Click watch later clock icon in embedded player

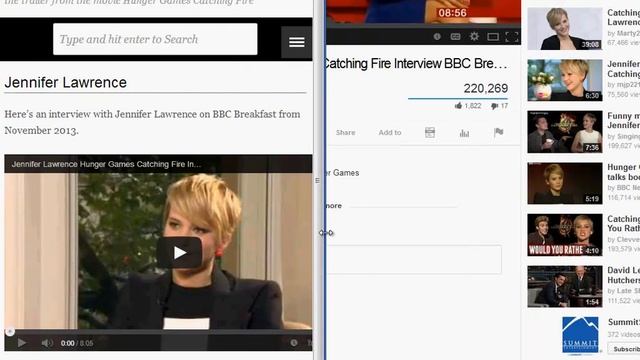point(294,343)
